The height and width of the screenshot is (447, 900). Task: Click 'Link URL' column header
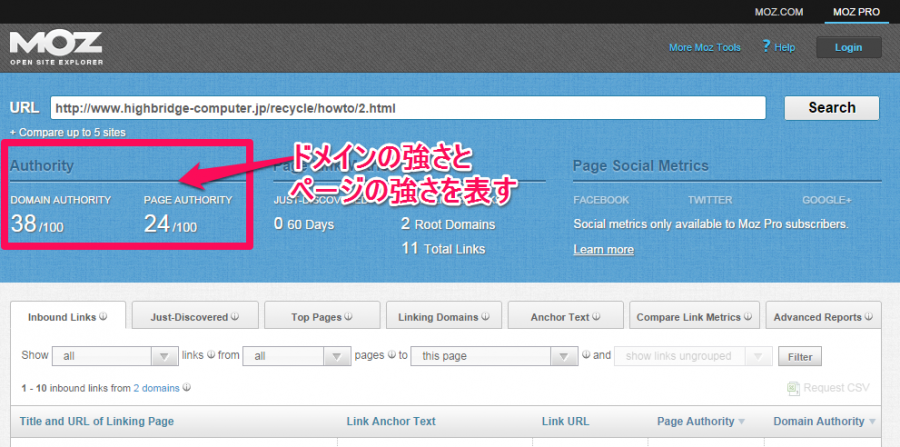565,421
